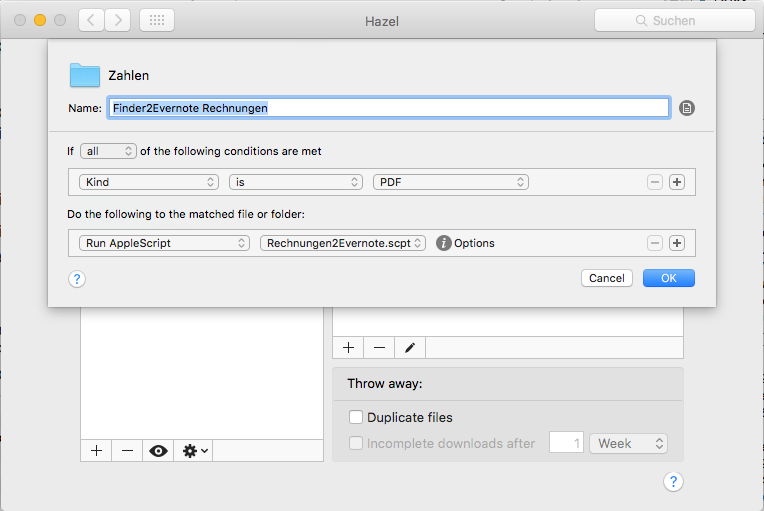Viewport: 764px width, 511px height.
Task: Enable the Duplicate files checkbox
Action: (x=355, y=417)
